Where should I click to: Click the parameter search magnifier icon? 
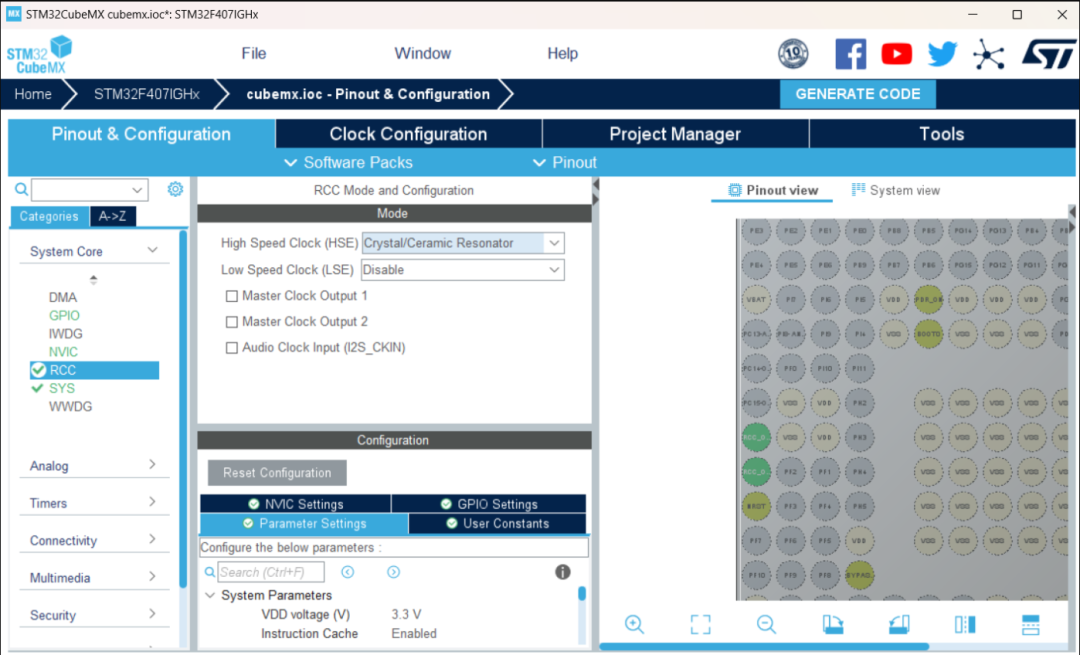click(x=210, y=572)
